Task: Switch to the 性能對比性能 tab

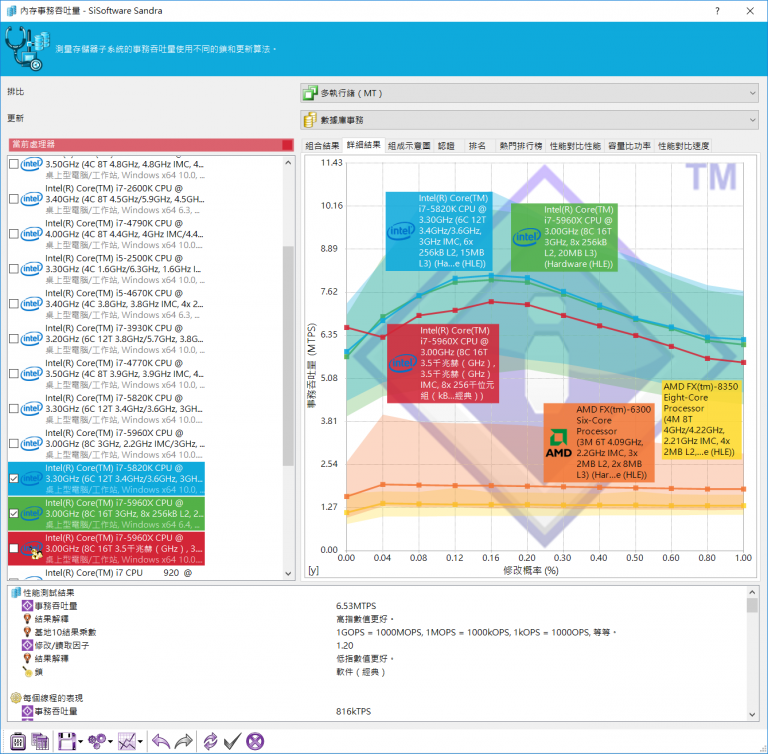Action: [x=575, y=146]
